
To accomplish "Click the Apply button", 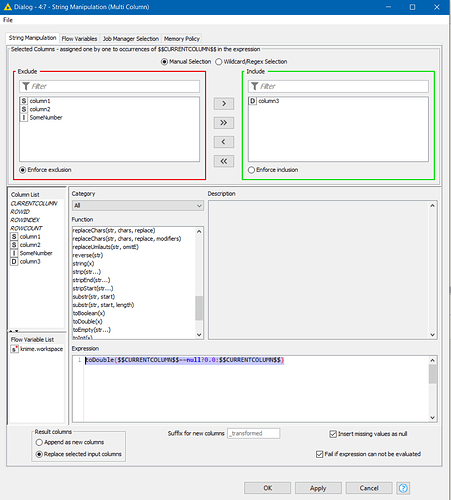I will (x=318, y=488).
